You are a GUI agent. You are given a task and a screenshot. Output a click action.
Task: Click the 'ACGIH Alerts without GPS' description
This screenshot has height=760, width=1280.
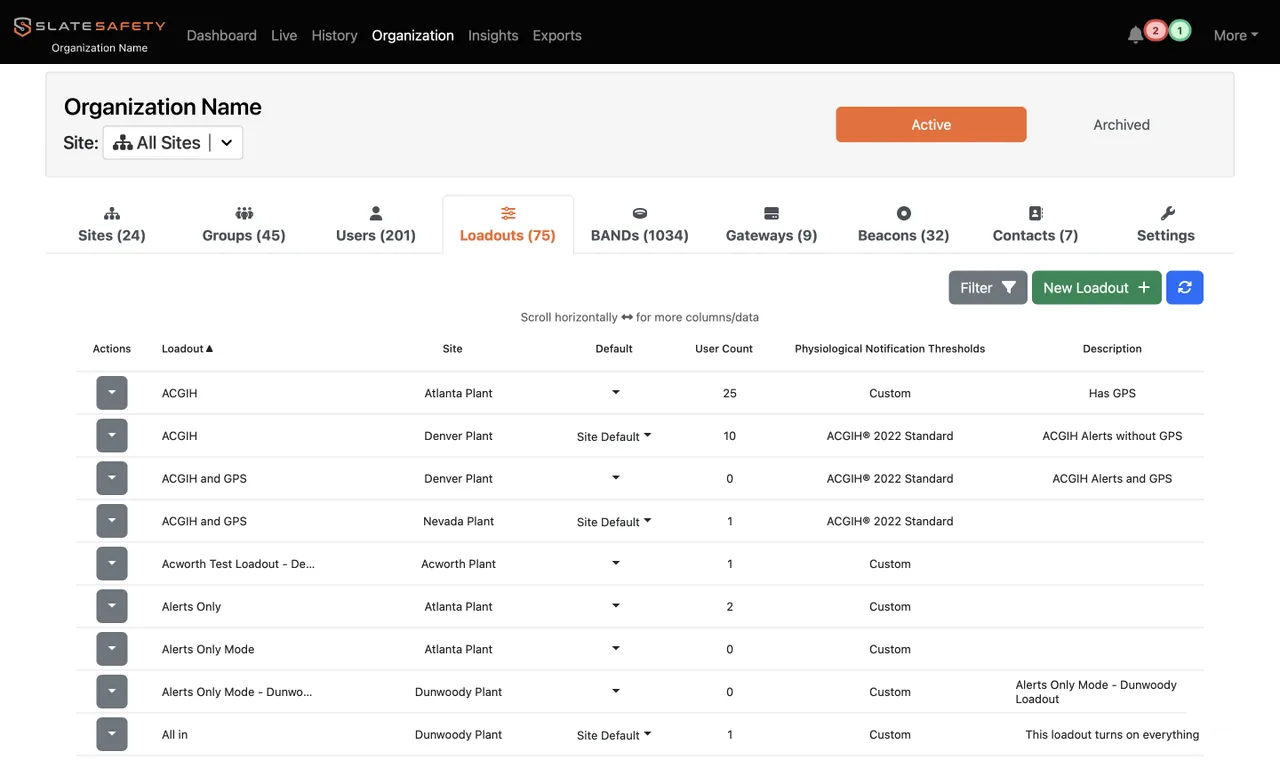pyautogui.click(x=1112, y=436)
